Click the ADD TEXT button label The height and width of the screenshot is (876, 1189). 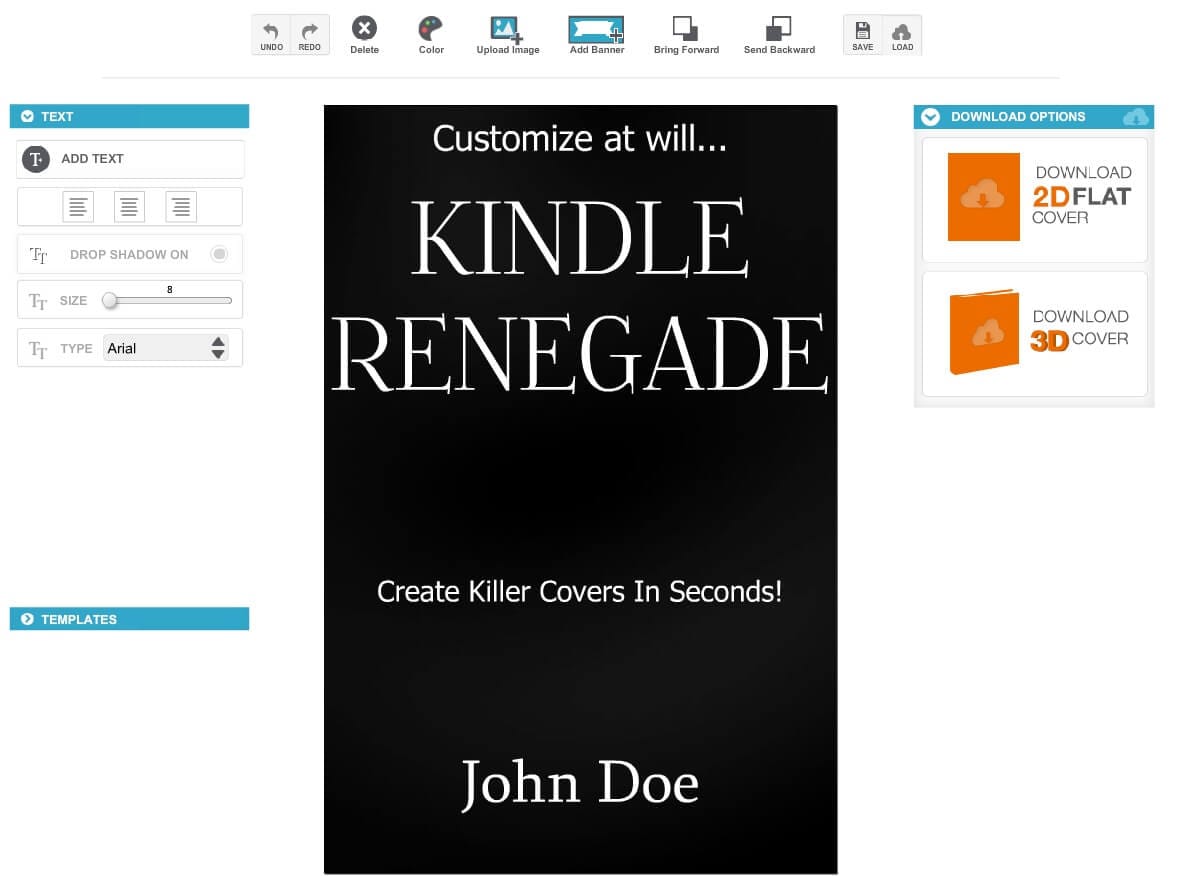click(x=93, y=159)
